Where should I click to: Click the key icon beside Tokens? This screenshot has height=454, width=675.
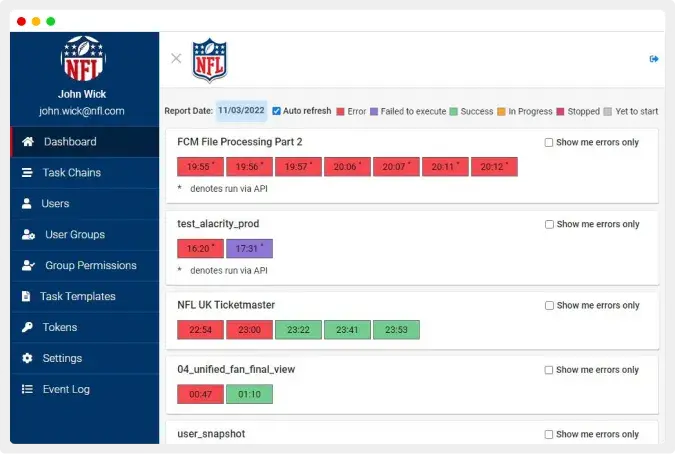point(27,327)
